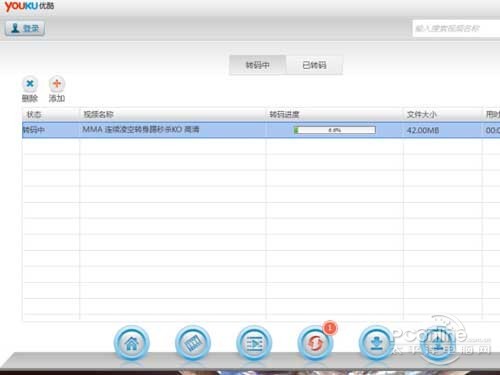Open the film strip video library icon
500x375 pixels.
[x=193, y=343]
